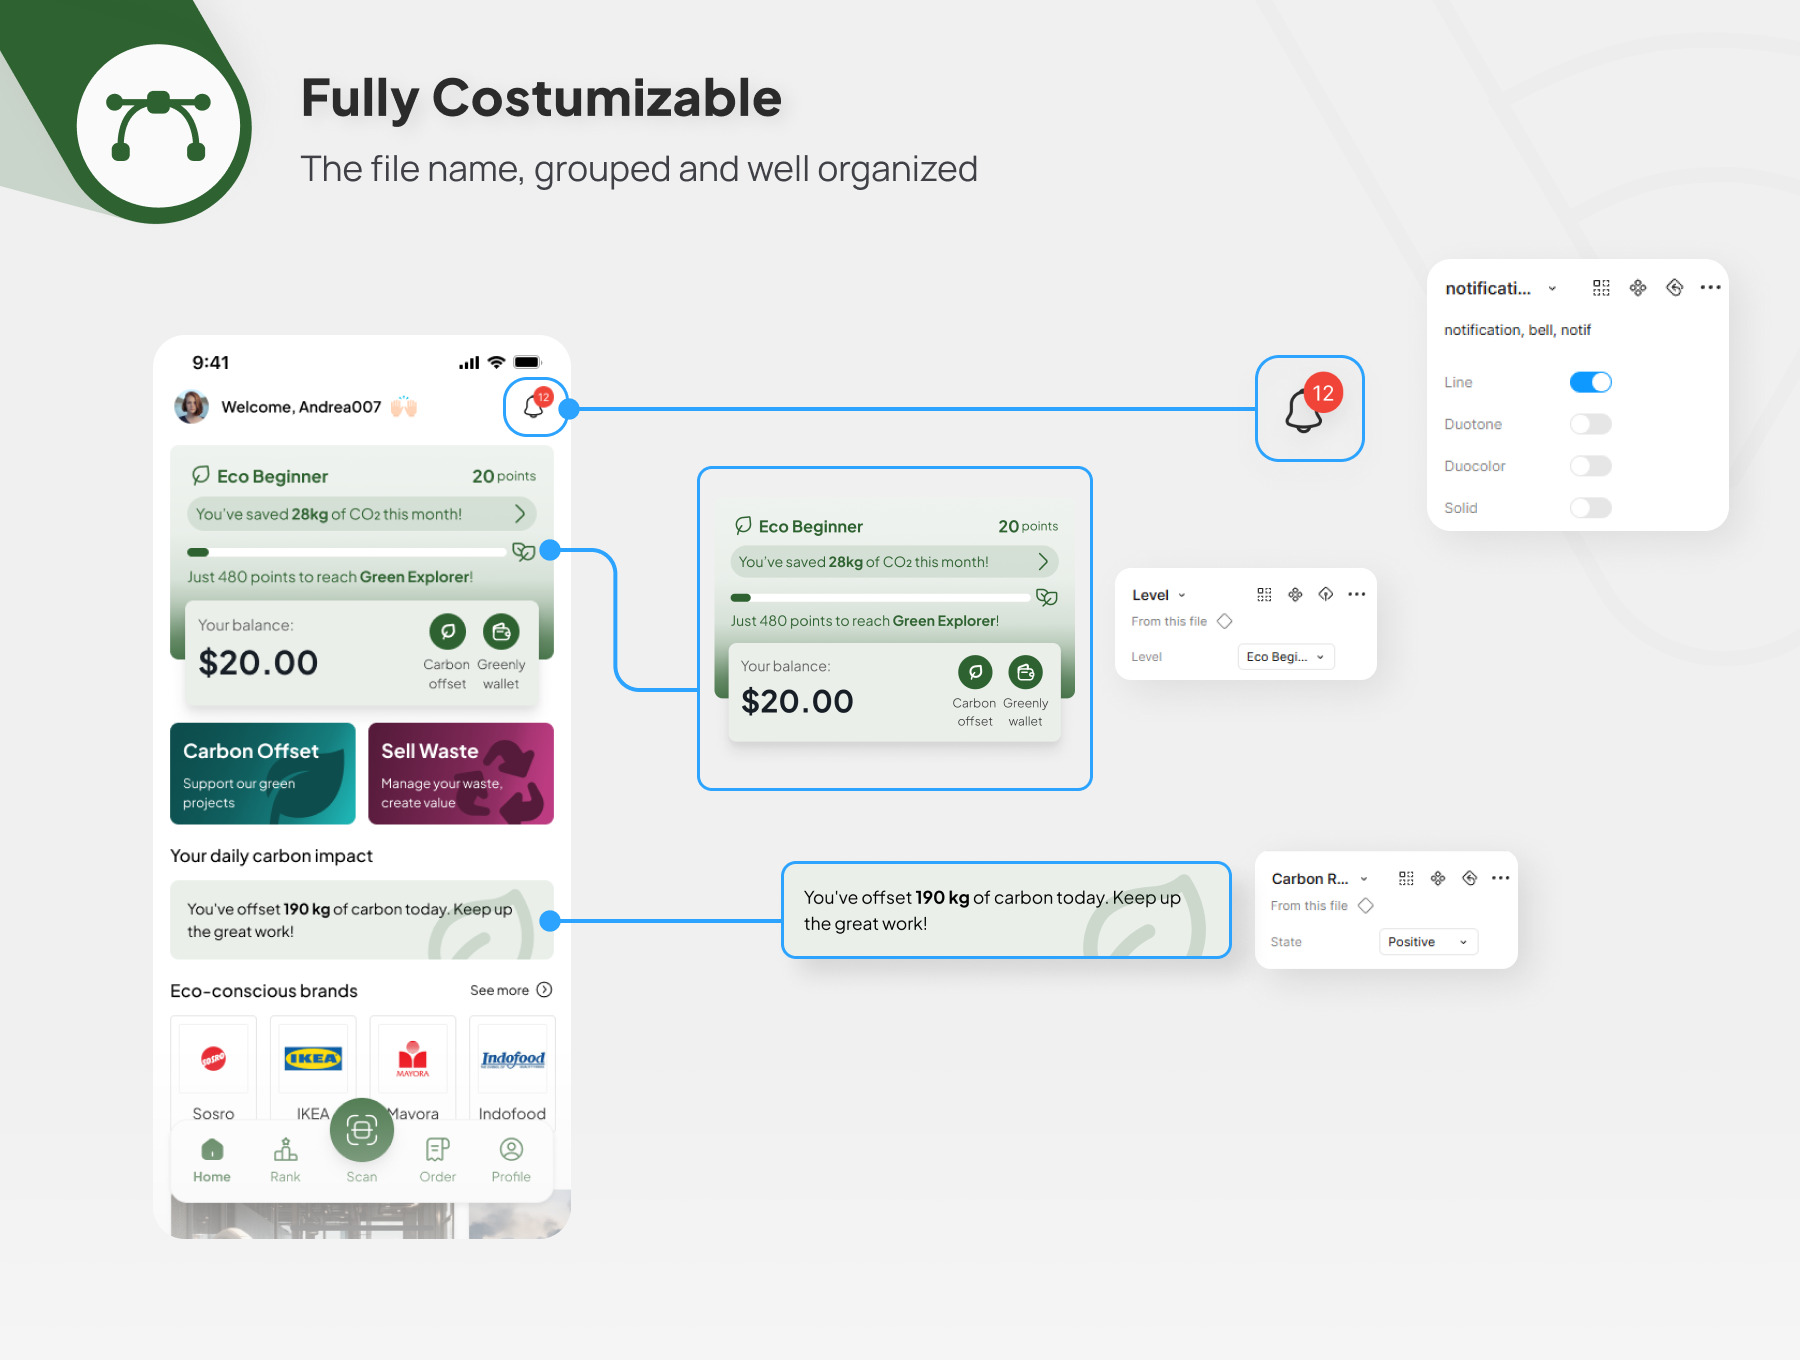The height and width of the screenshot is (1360, 1800).
Task: Click the points progress bar in phone
Action: point(347,552)
